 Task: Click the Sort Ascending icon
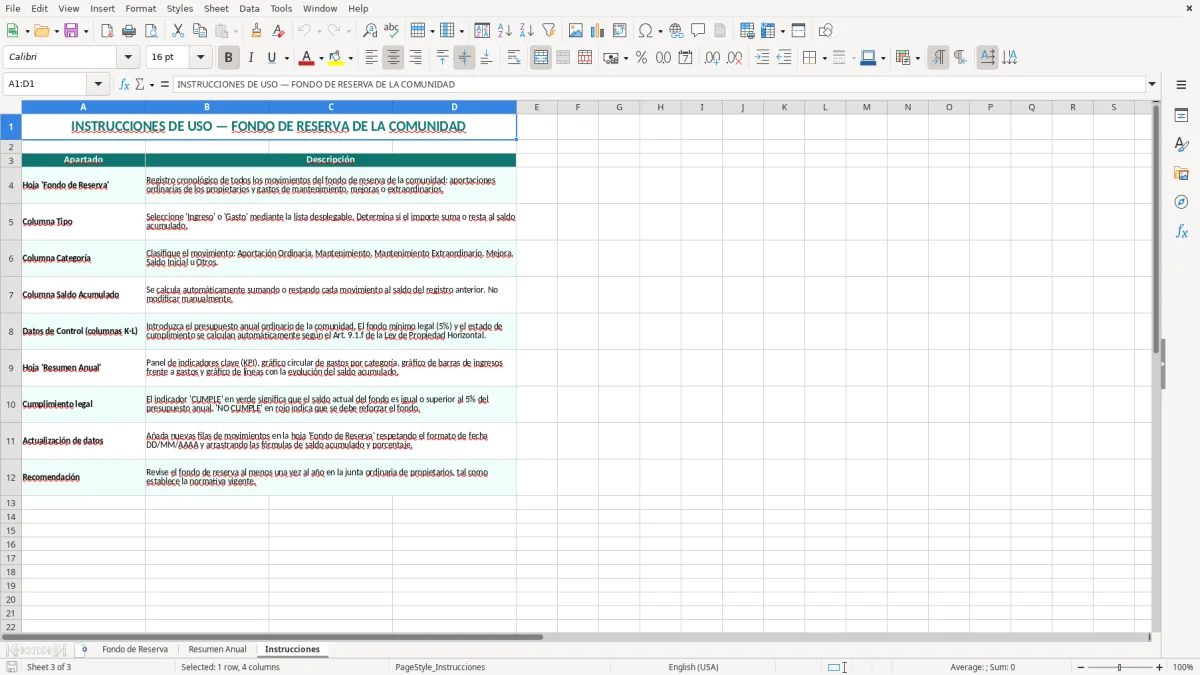[505, 31]
